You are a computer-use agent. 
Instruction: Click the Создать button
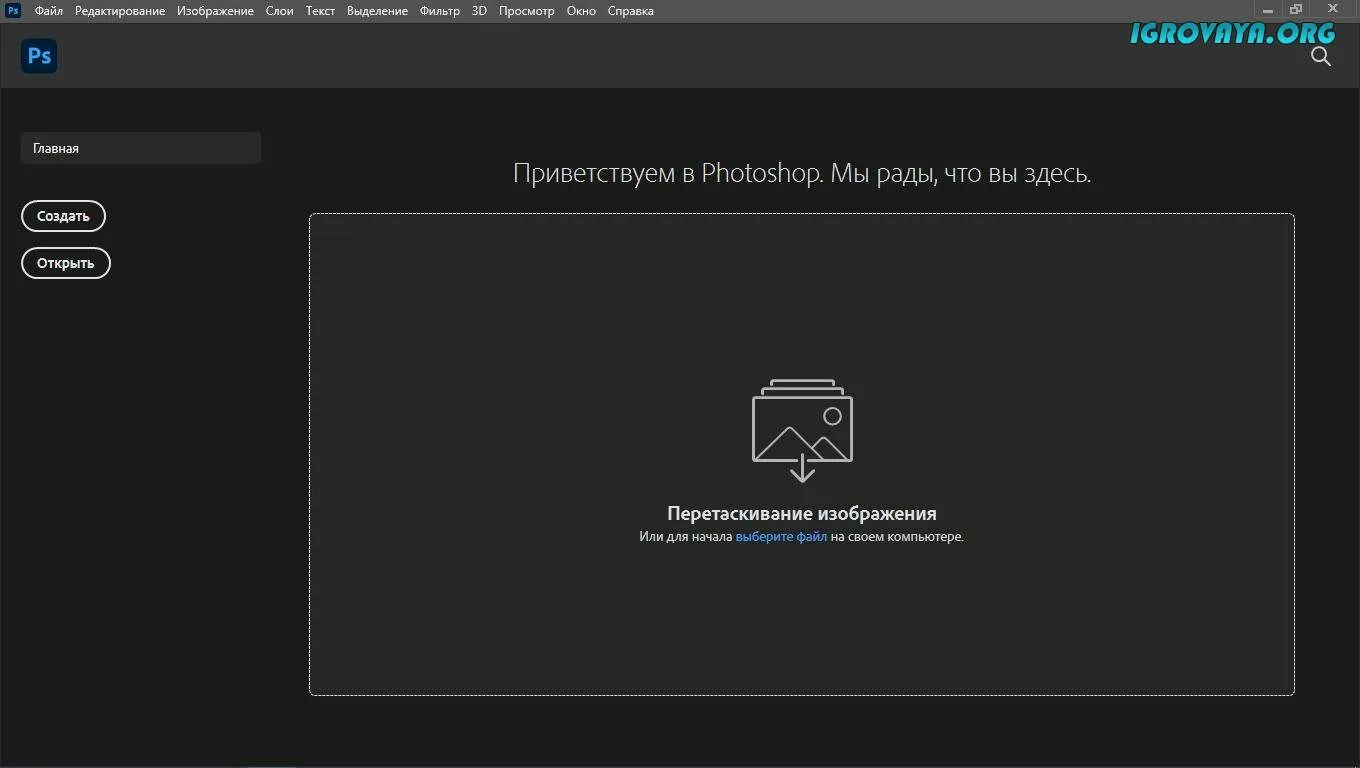(x=63, y=216)
